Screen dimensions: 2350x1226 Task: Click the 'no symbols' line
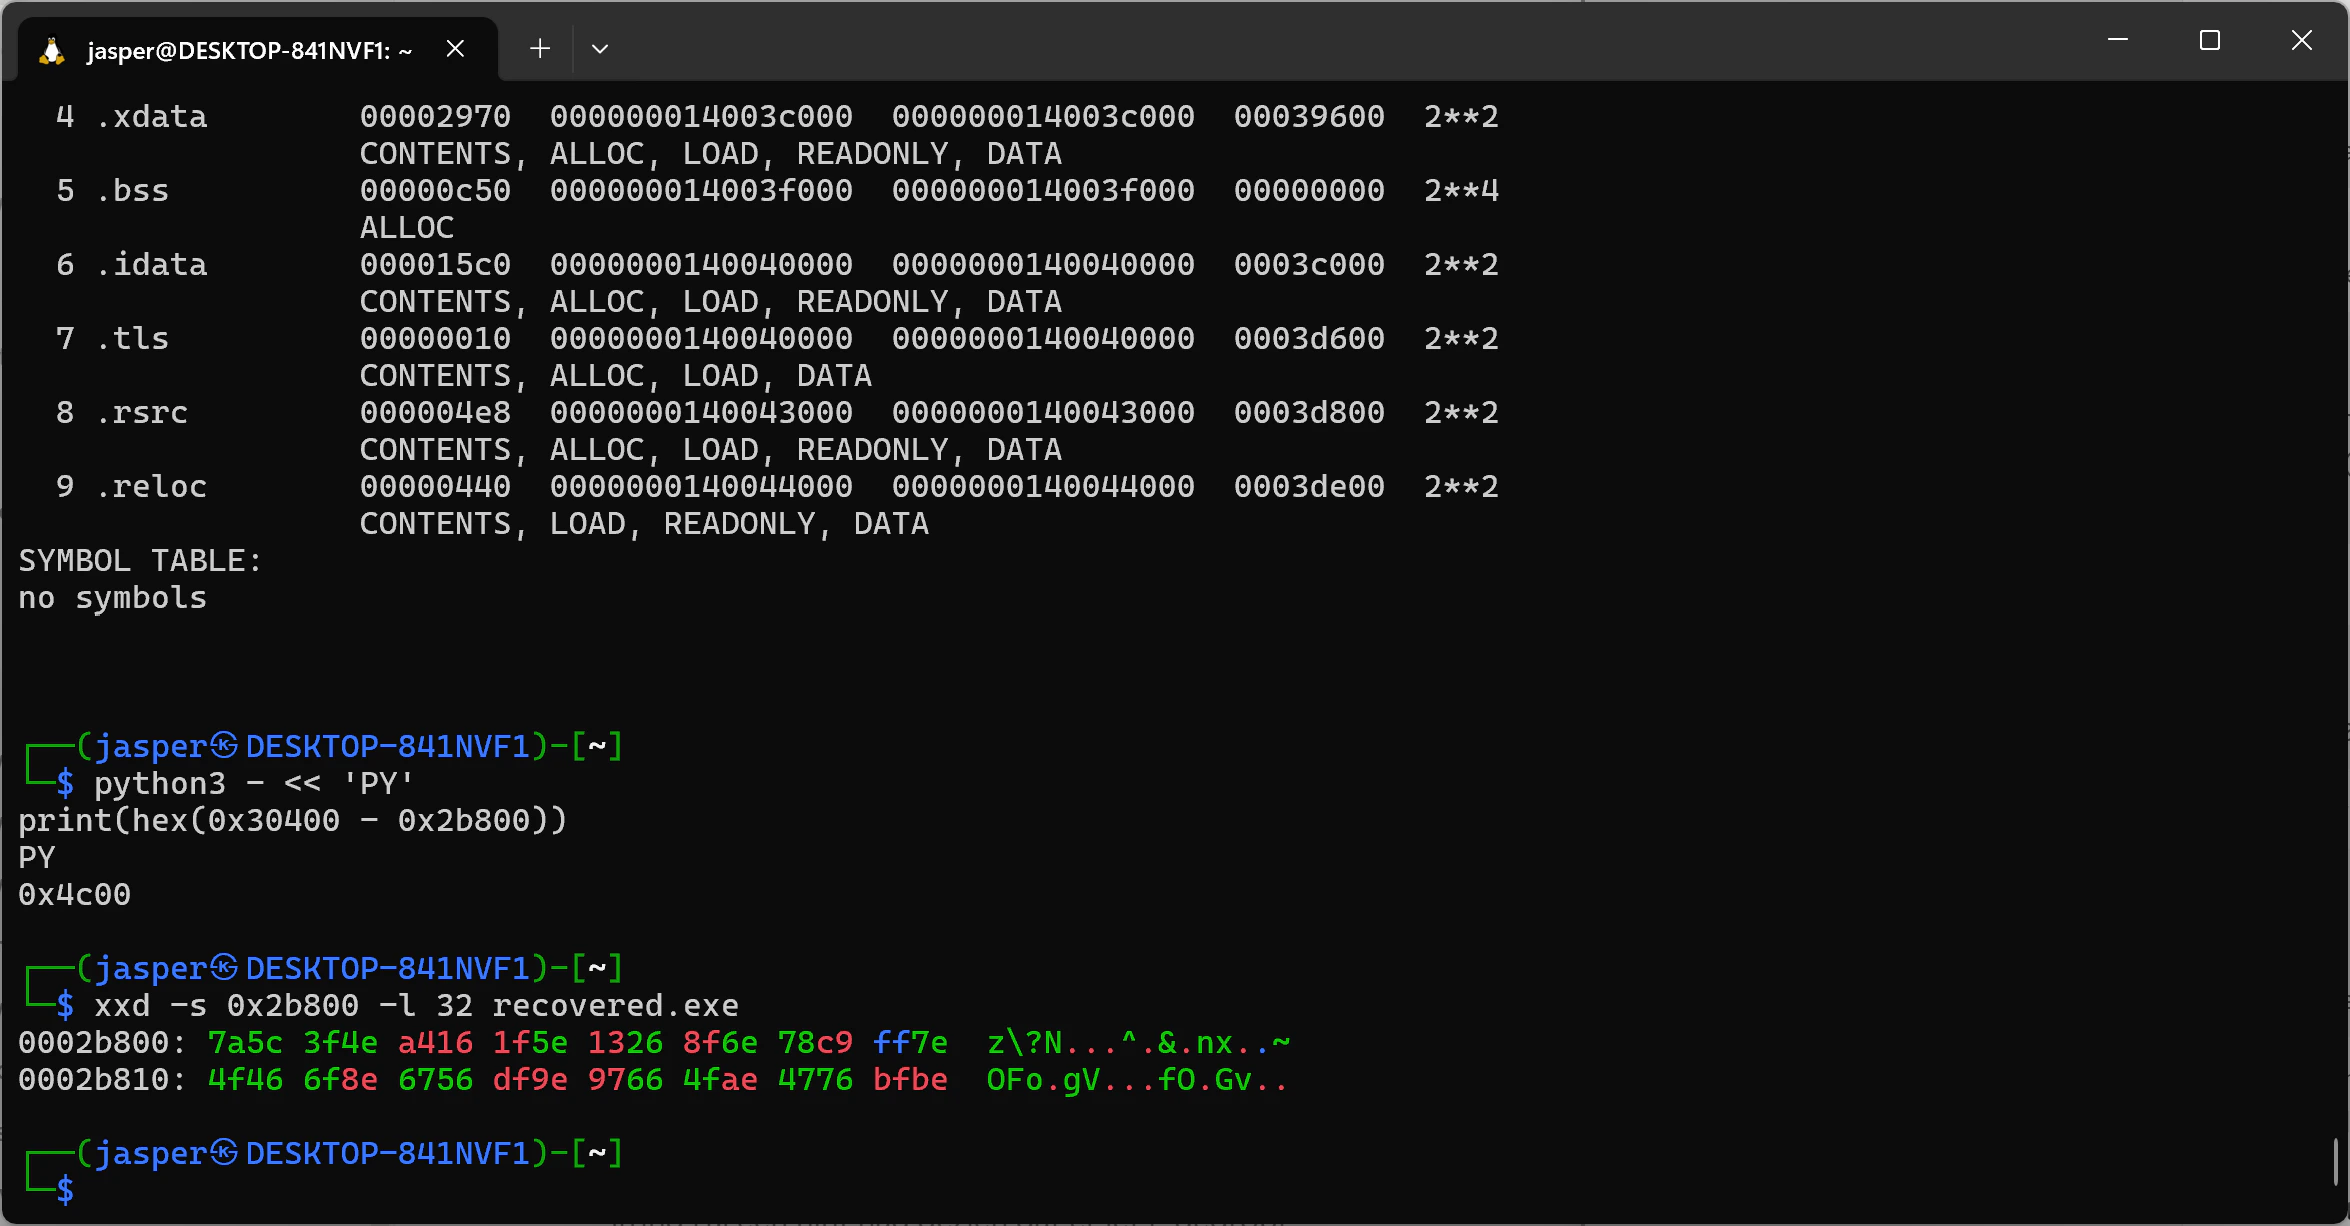click(x=113, y=598)
